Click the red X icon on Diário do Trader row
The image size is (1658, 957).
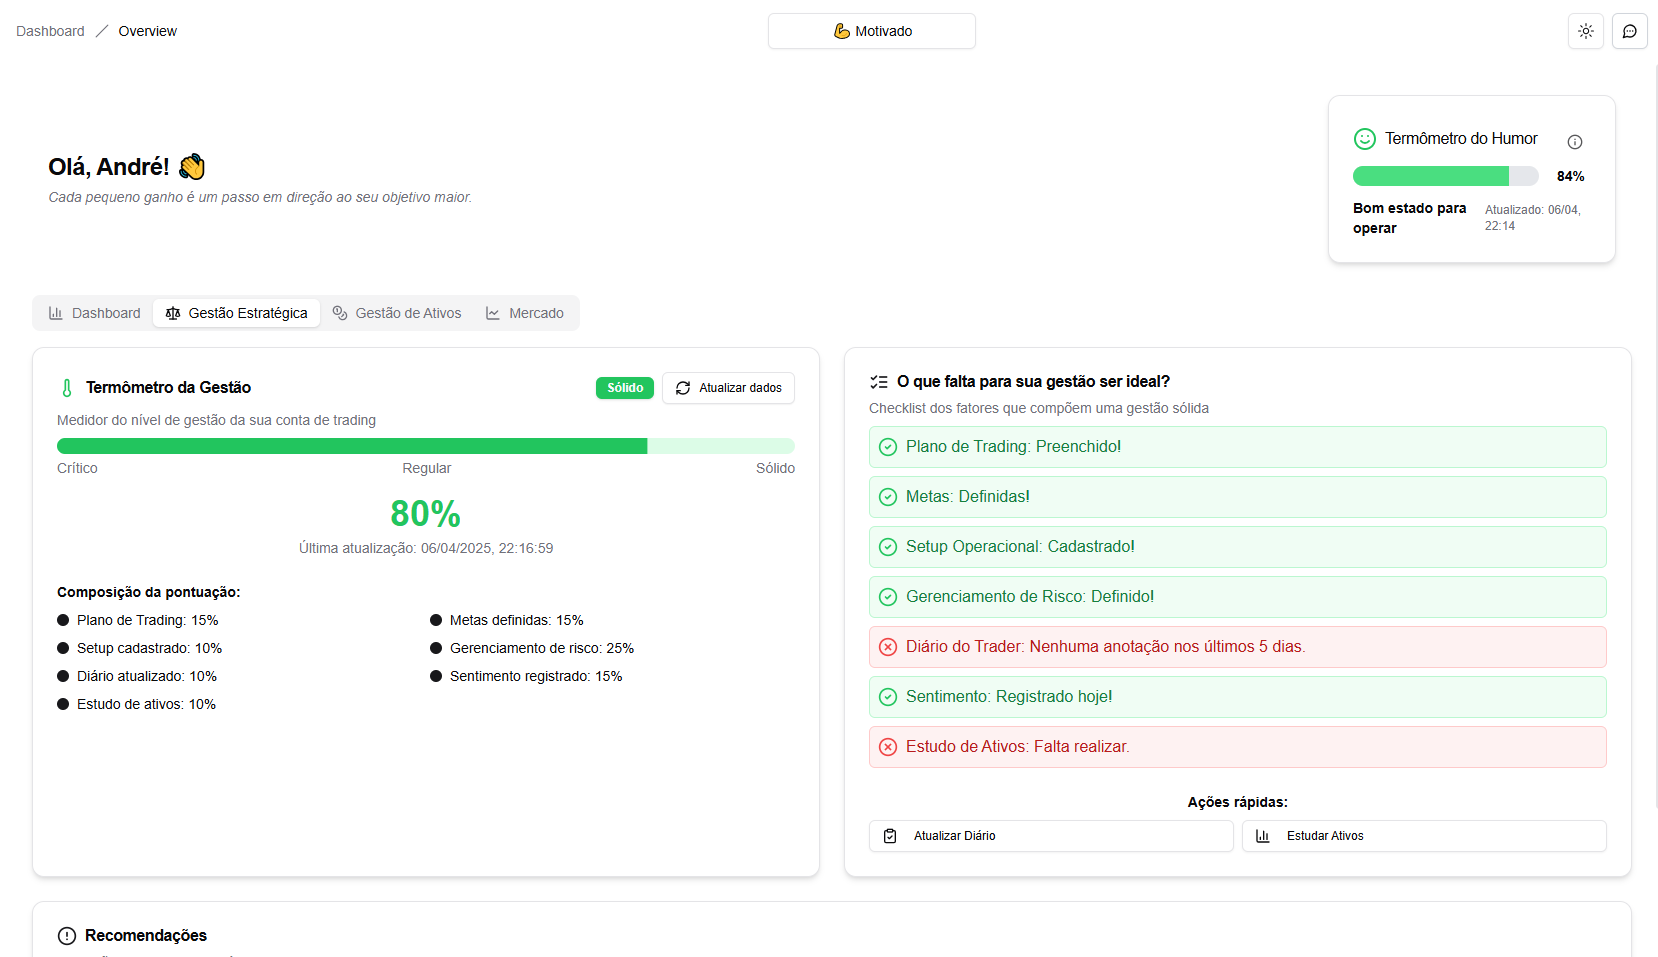point(888,647)
